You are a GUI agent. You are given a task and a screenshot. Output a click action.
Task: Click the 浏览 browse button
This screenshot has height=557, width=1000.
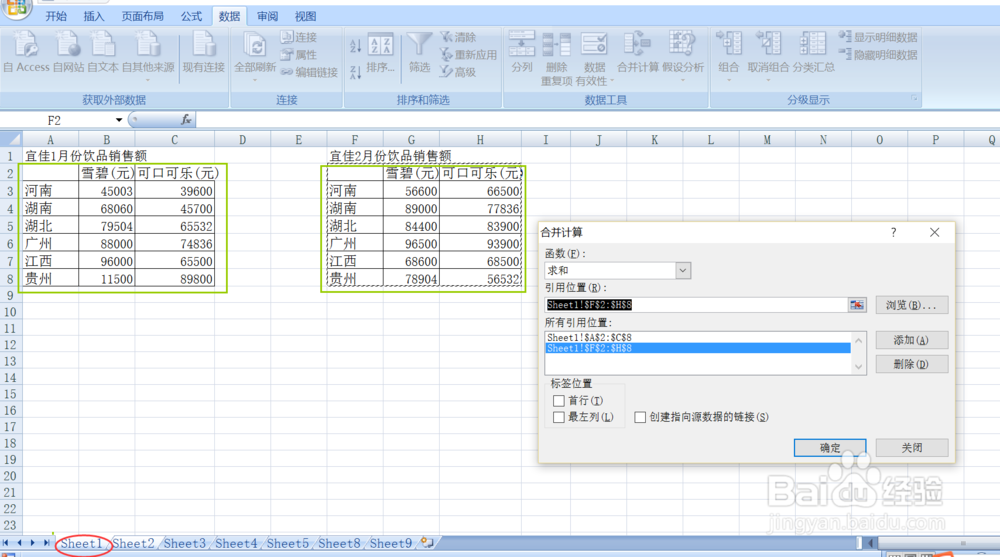click(911, 305)
